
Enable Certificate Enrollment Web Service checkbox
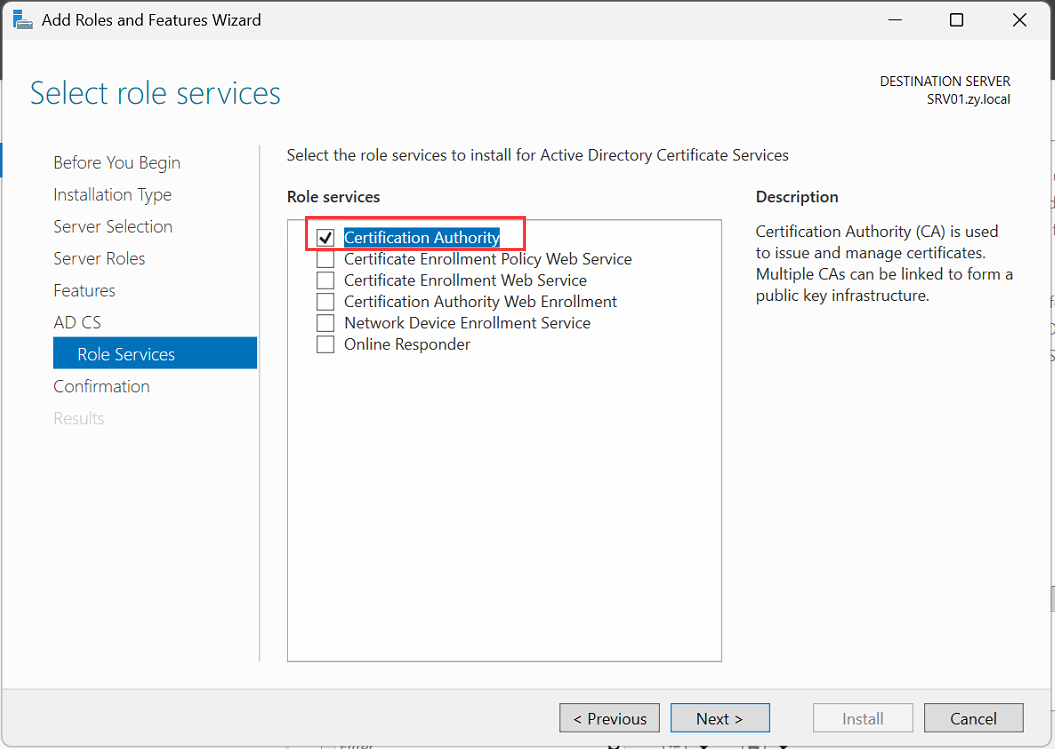(x=325, y=280)
